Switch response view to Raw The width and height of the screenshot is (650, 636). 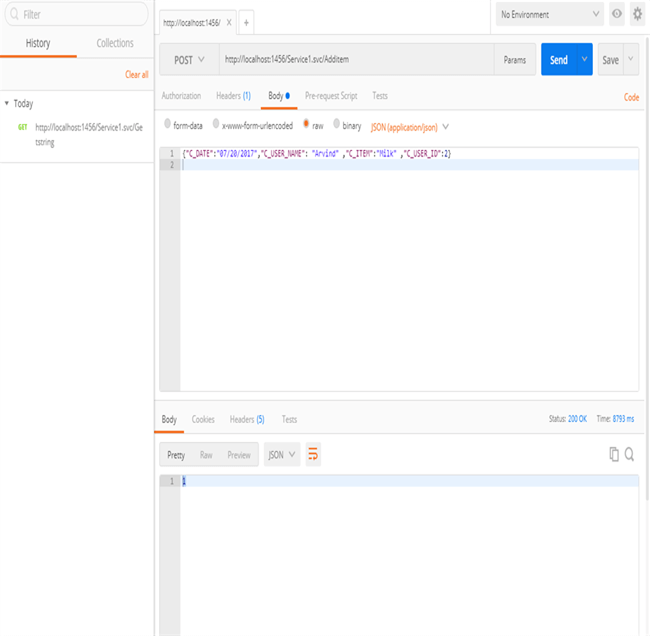(206, 455)
